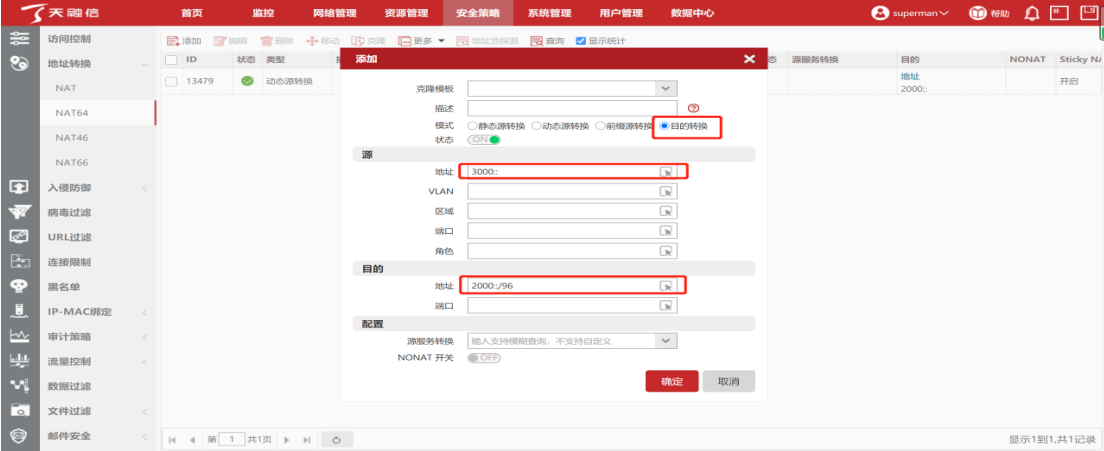Expand the IP-MAC绑定 chevron

[x=144, y=312]
